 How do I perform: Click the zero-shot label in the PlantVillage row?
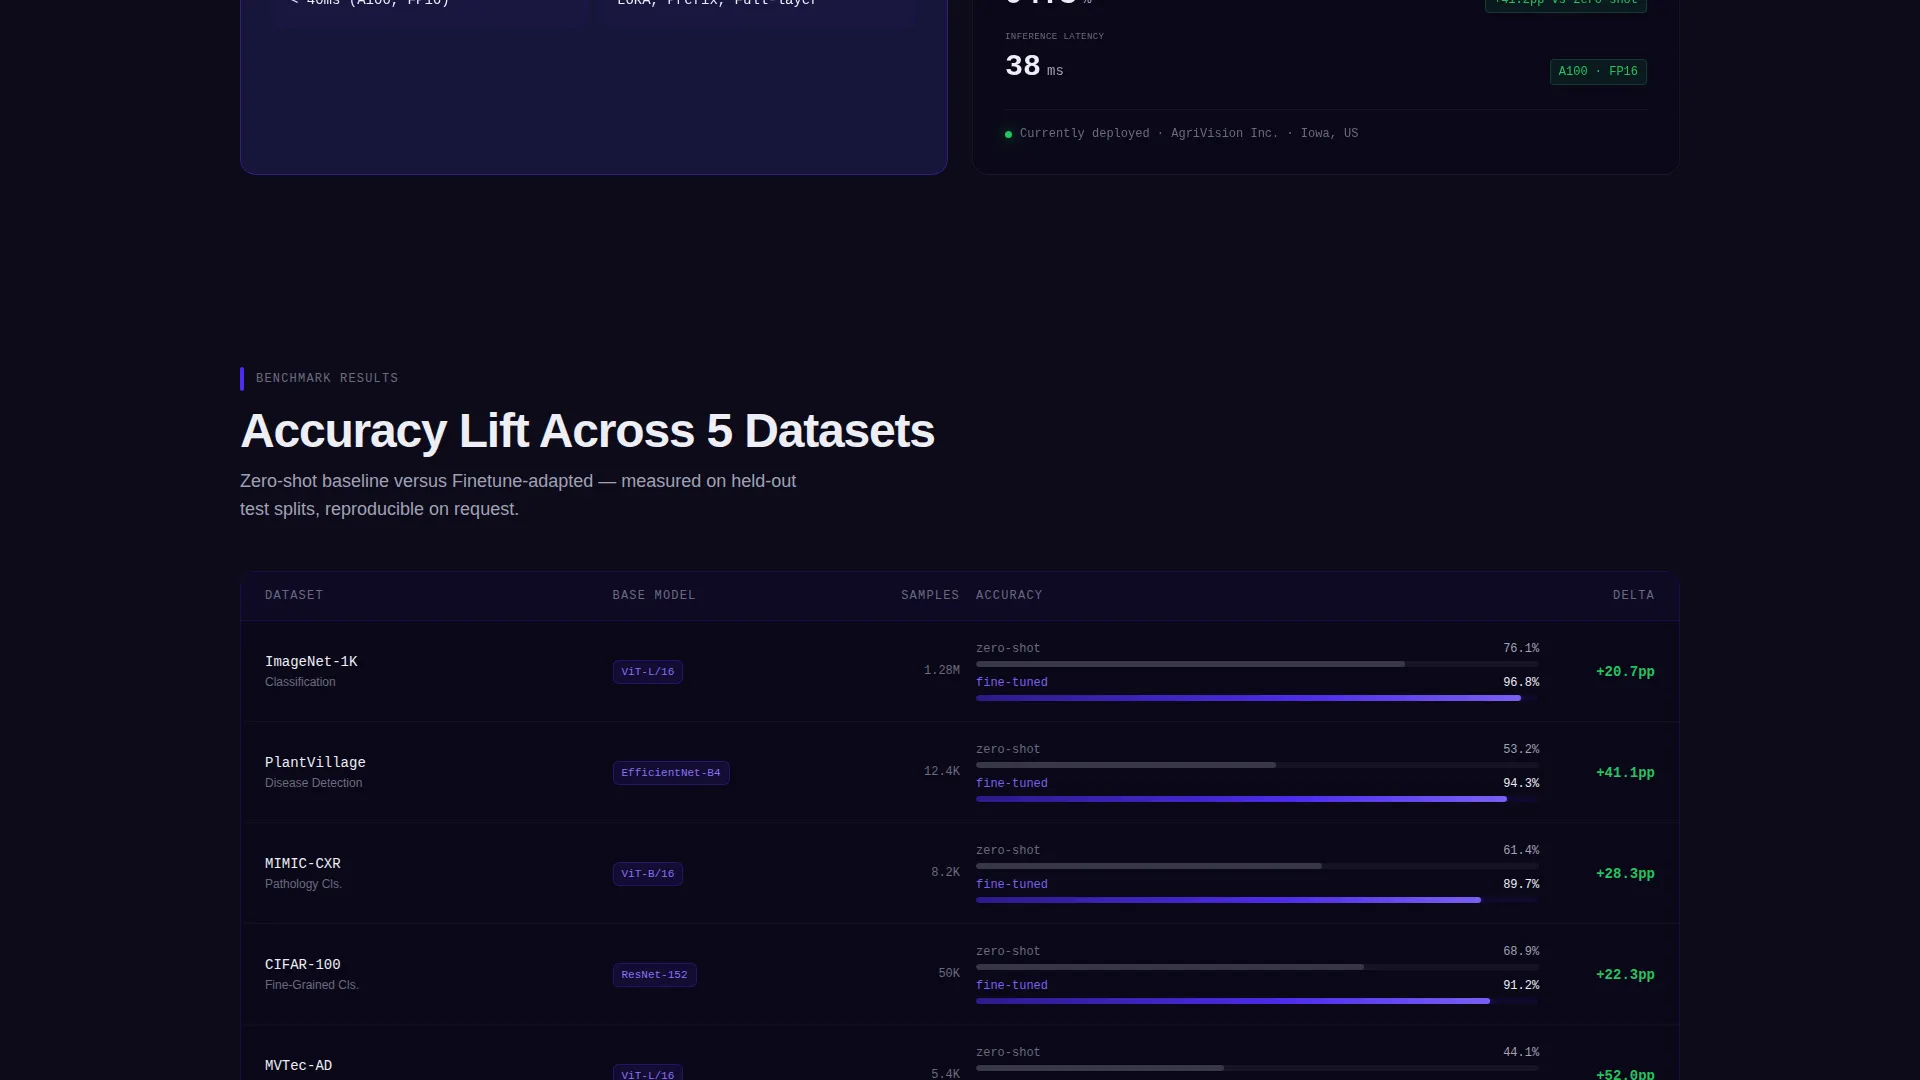coord(1008,749)
